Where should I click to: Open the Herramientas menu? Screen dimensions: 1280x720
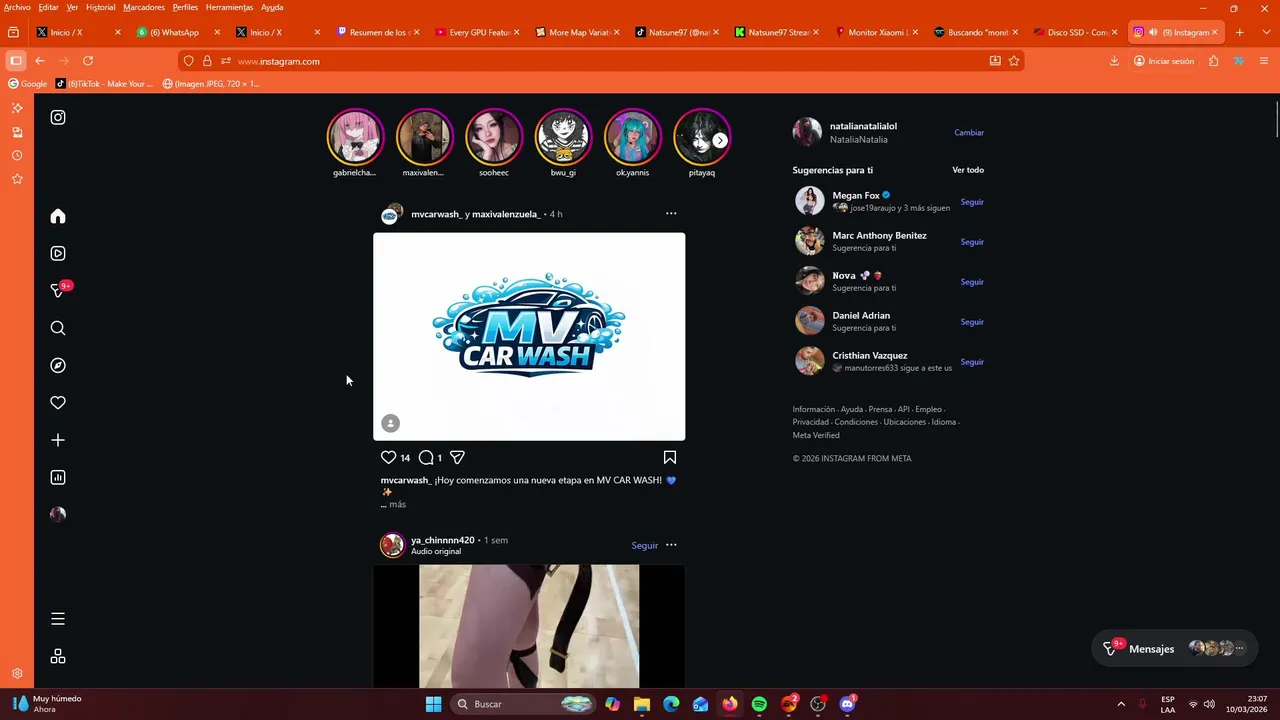pos(229,7)
